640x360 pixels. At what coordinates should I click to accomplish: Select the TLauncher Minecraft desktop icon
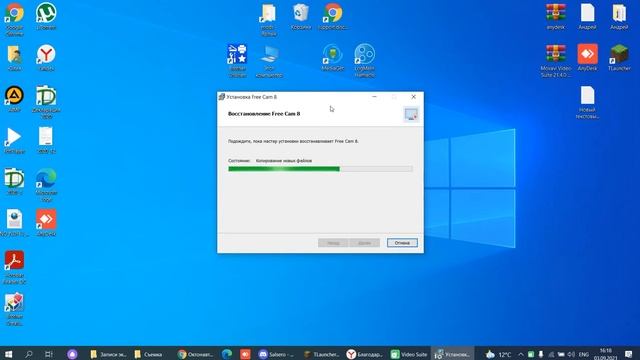click(x=619, y=58)
